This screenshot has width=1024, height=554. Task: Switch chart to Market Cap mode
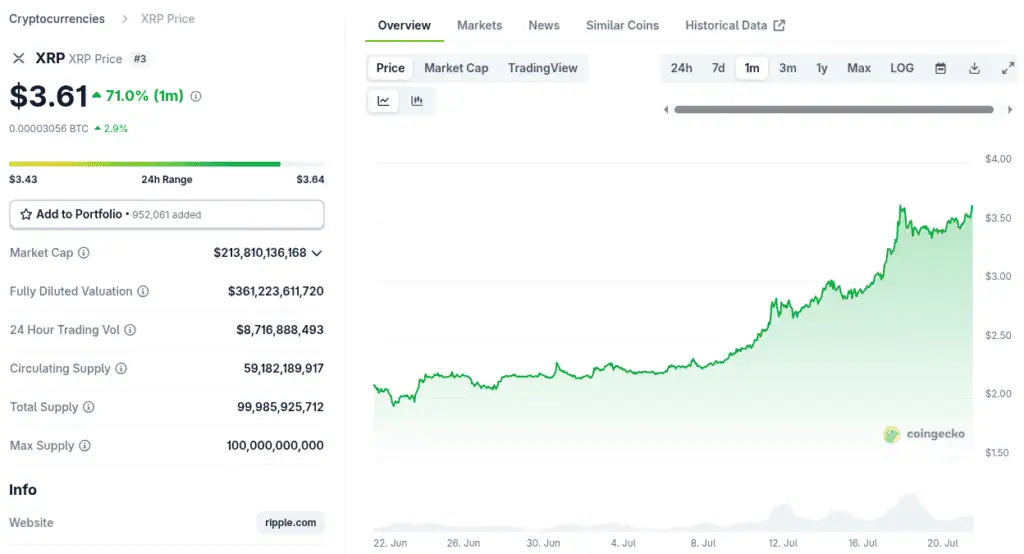pos(456,68)
